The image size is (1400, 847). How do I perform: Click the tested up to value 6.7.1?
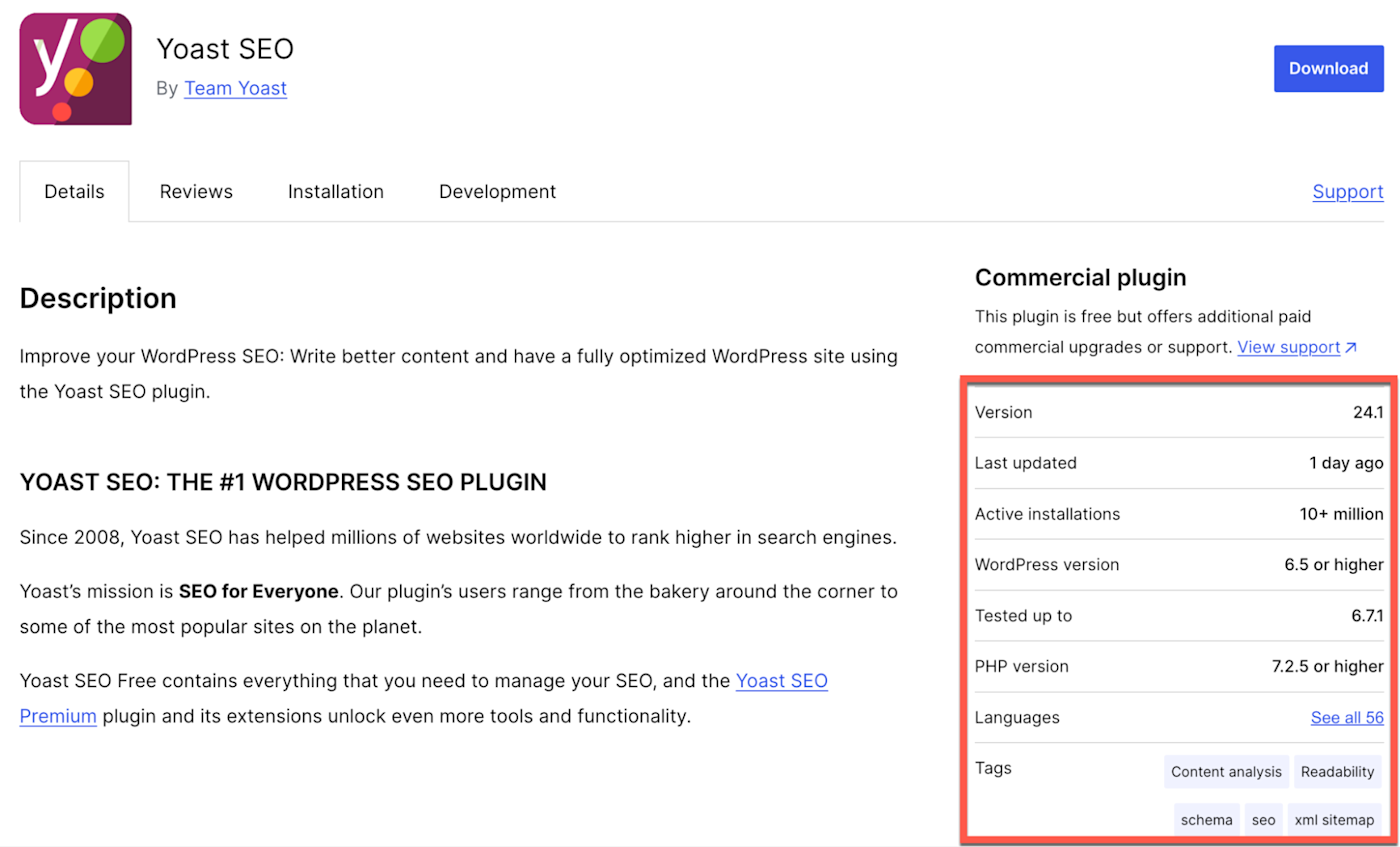(x=1368, y=616)
